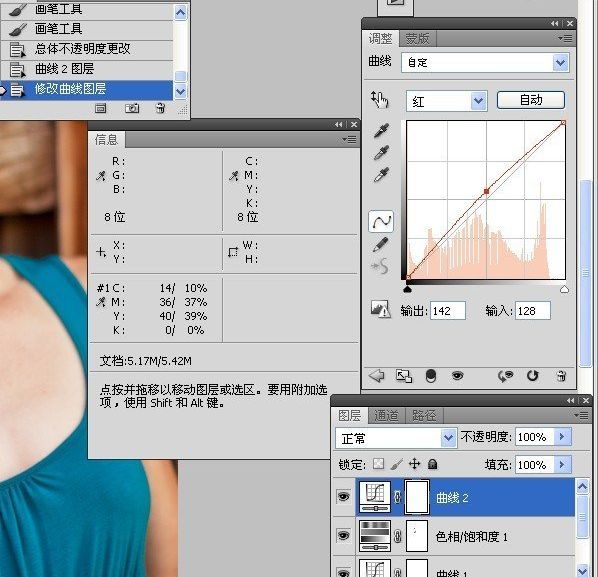The height and width of the screenshot is (577, 598).
Task: Click the smooth curve values icon
Action: [380, 266]
